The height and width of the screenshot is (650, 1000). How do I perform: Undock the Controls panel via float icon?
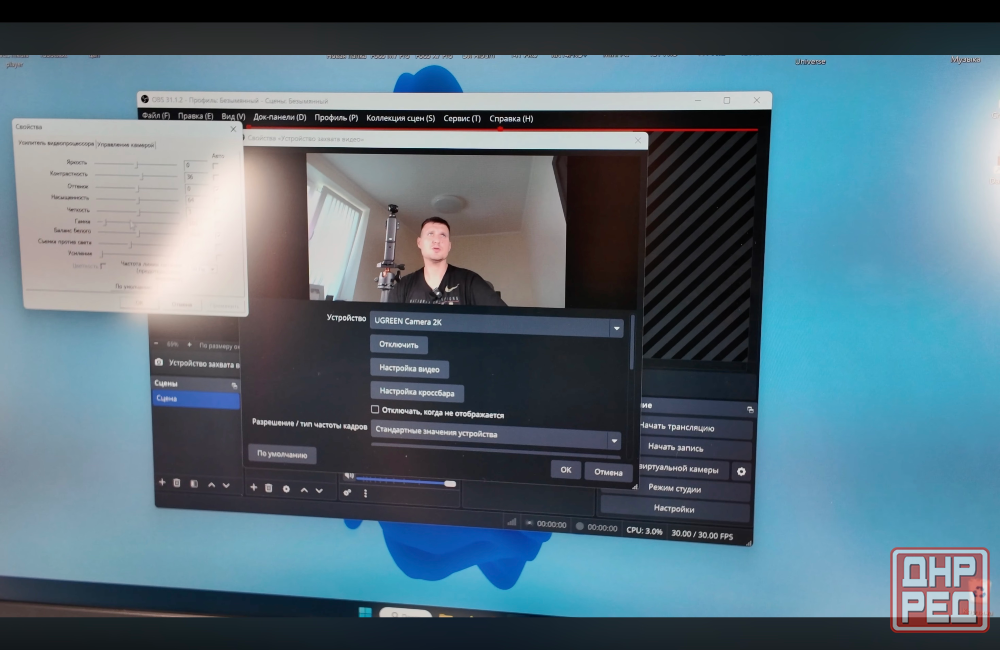[750, 409]
